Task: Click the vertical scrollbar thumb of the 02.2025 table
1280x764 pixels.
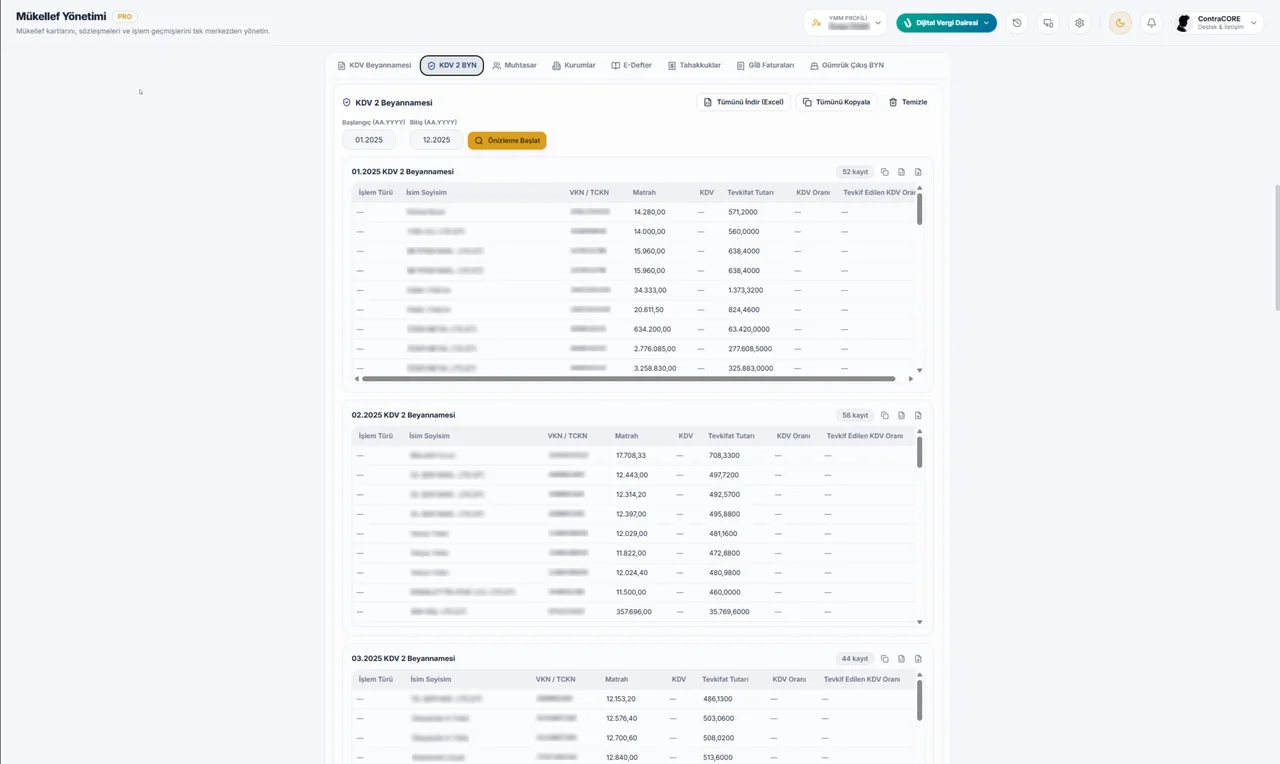Action: [x=919, y=451]
